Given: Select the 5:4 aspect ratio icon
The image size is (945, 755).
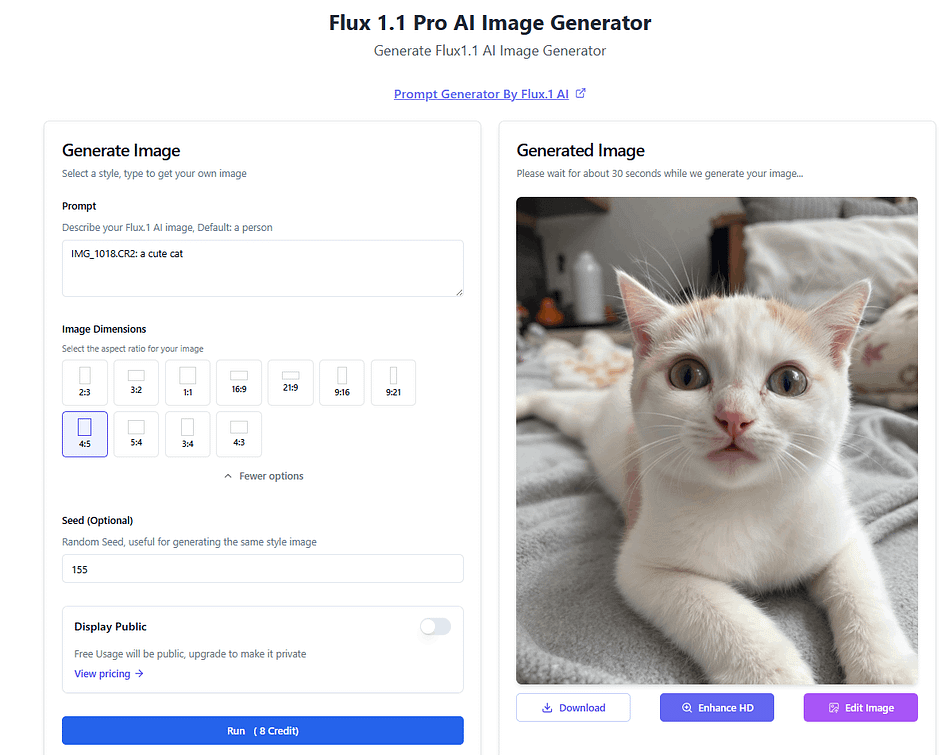Looking at the screenshot, I should [x=136, y=434].
